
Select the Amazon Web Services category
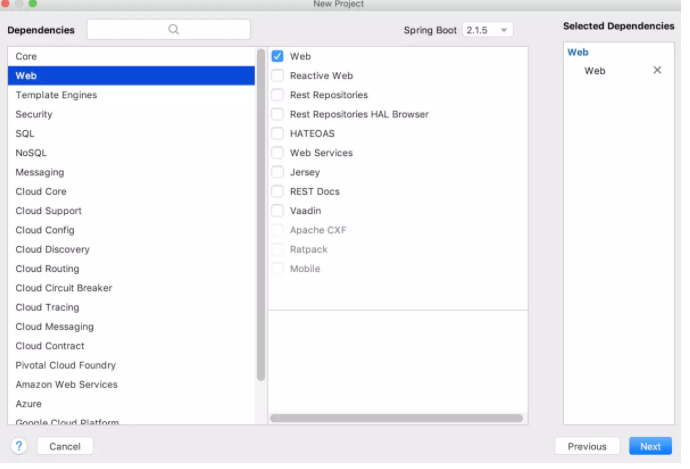[x=66, y=384]
